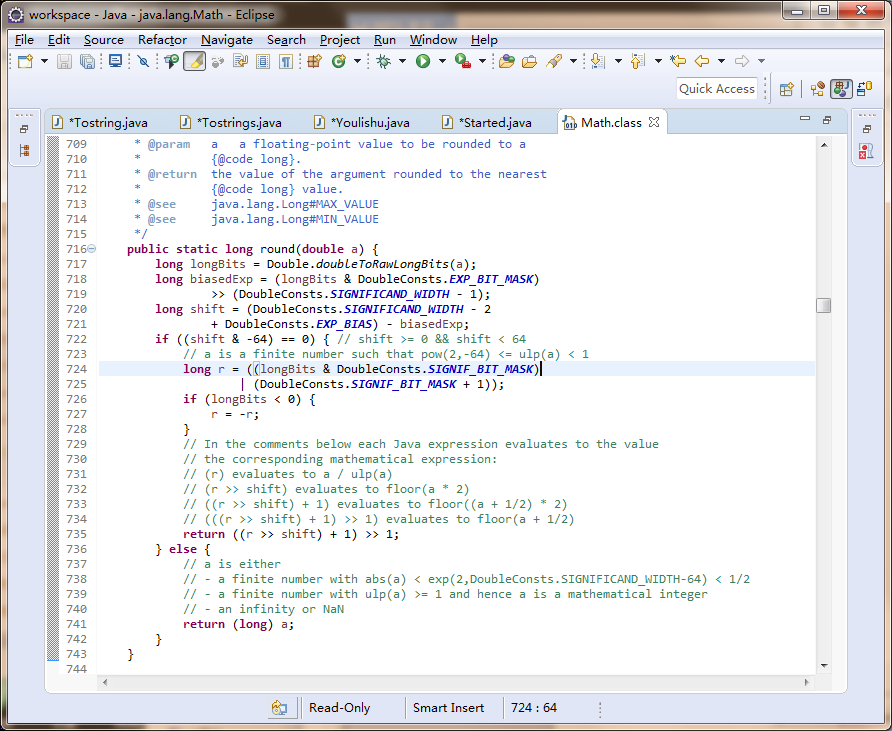This screenshot has width=892, height=731.
Task: Open the File menu
Action: click(x=24, y=40)
